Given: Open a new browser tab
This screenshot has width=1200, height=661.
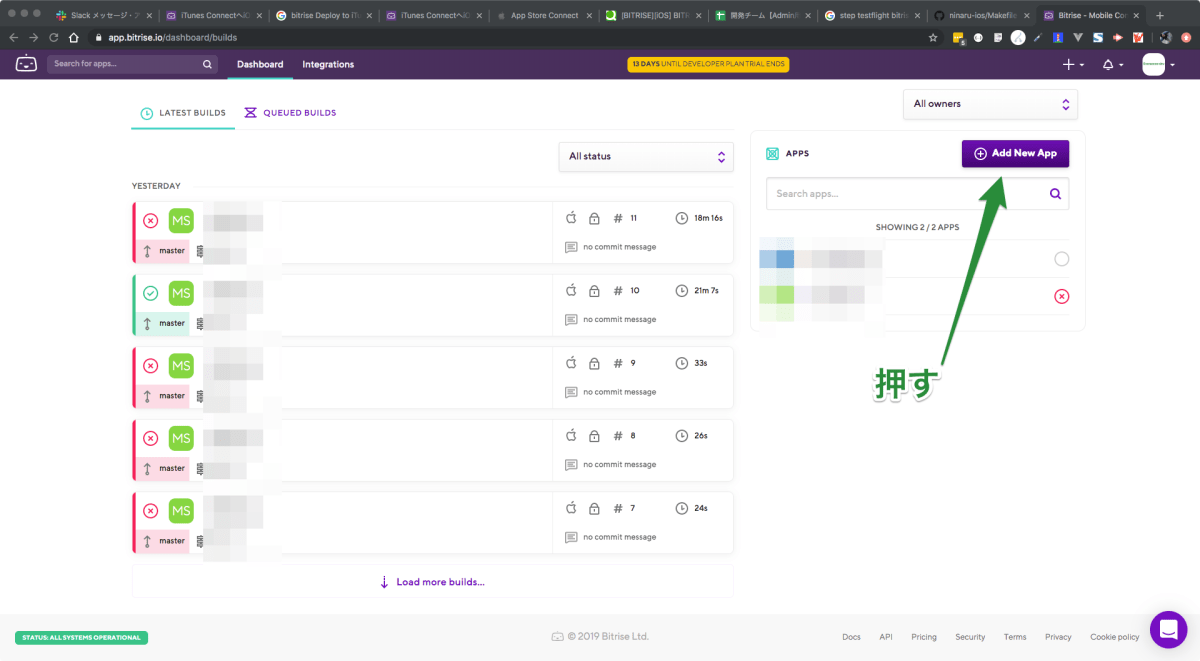Looking at the screenshot, I should pos(1160,15).
